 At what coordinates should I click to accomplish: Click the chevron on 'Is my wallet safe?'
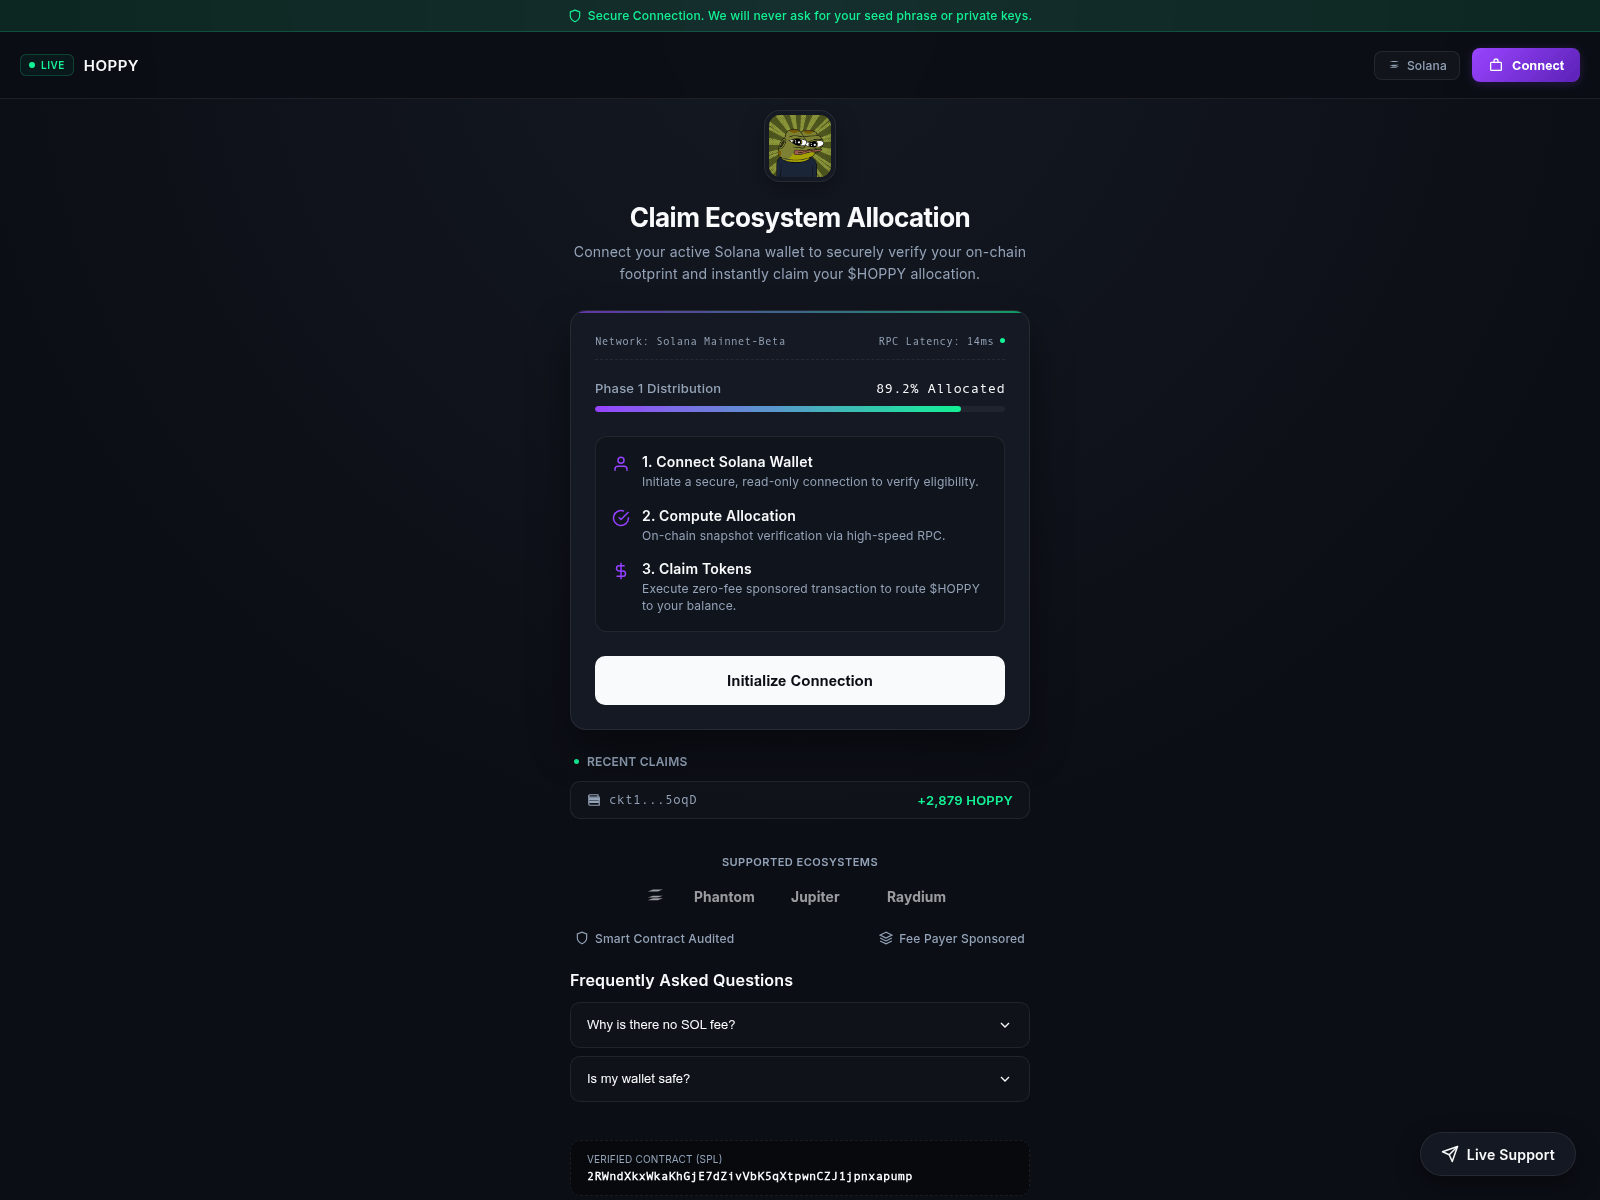click(x=1005, y=1079)
